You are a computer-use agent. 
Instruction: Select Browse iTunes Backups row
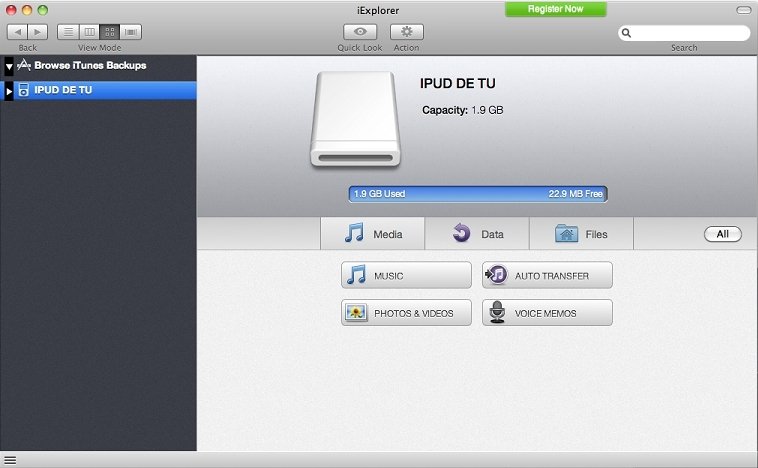[x=99, y=66]
